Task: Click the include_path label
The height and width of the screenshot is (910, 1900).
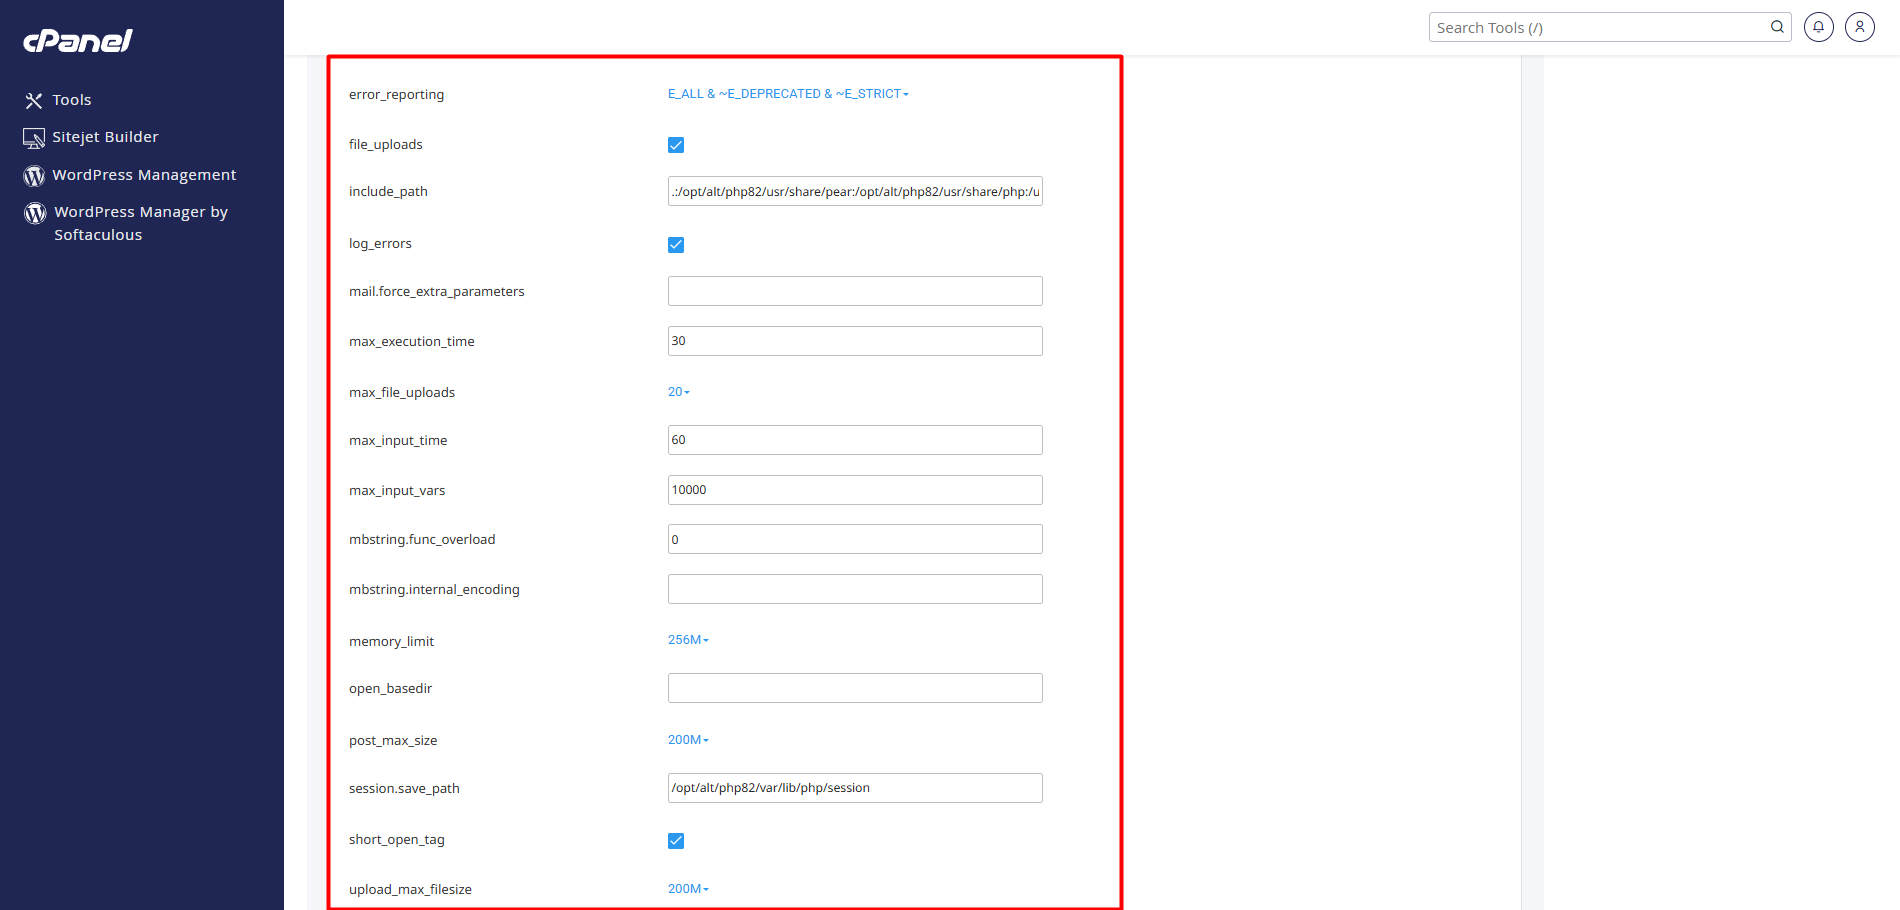Action: [388, 192]
